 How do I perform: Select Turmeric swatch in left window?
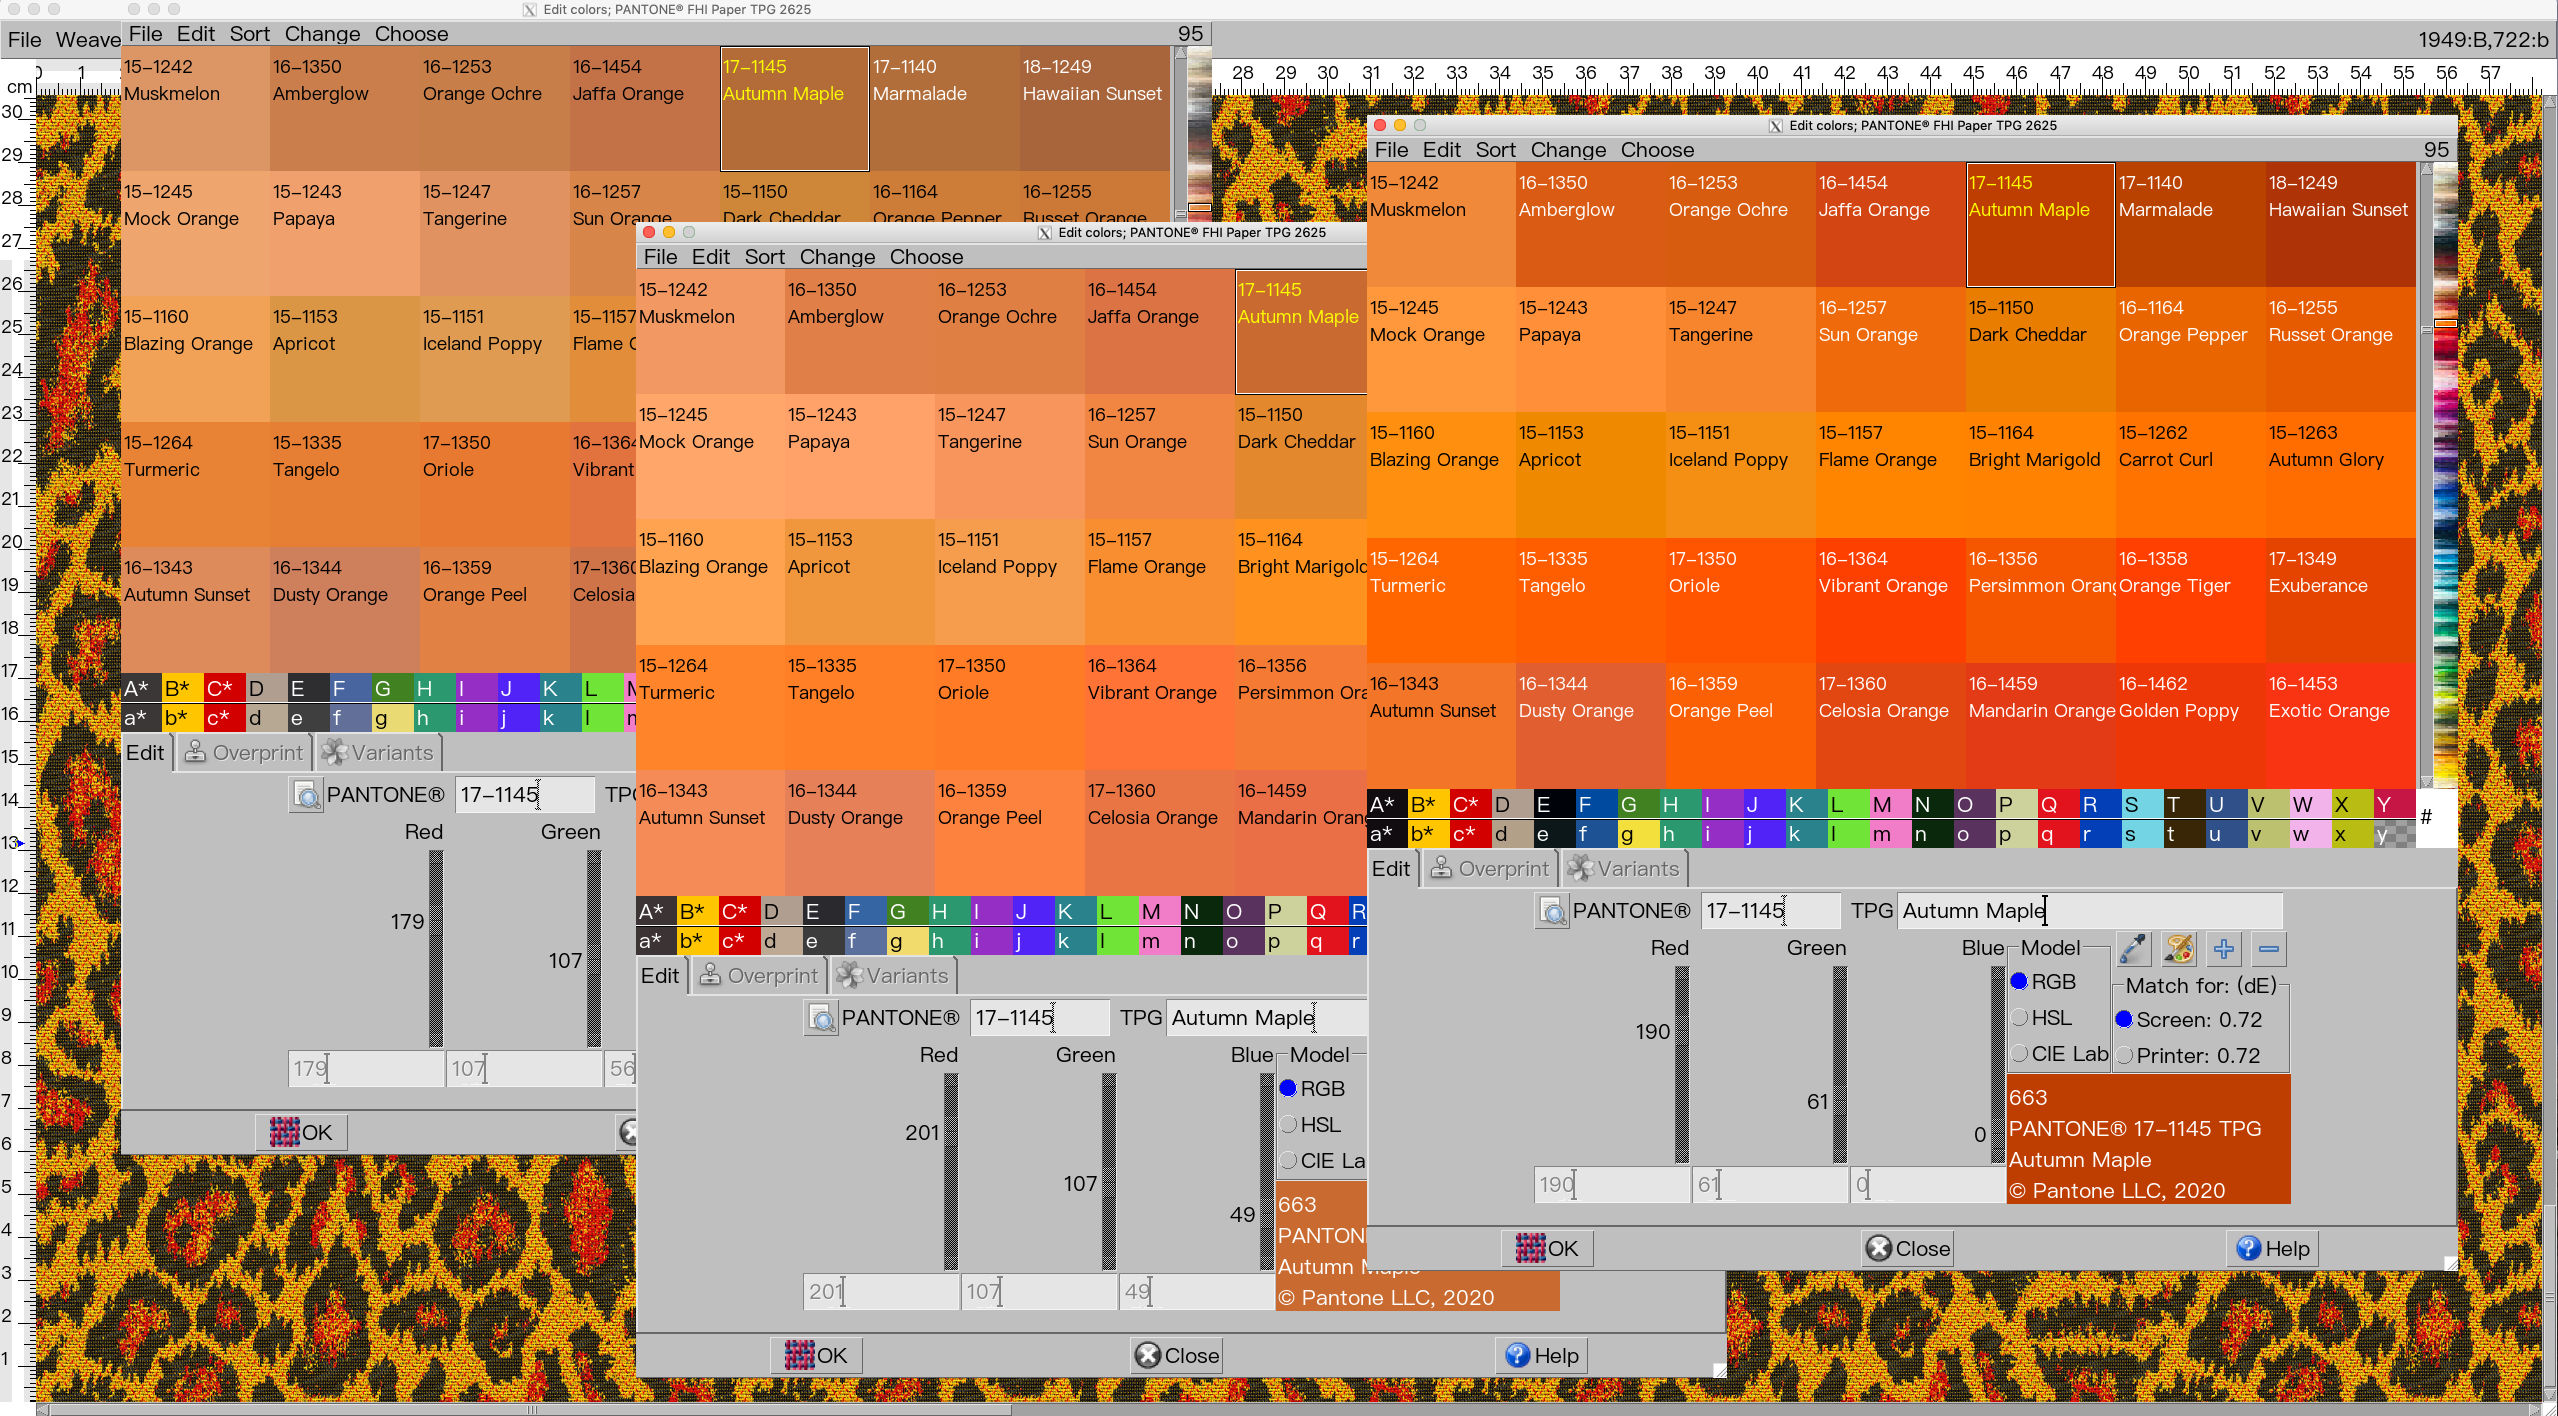[x=195, y=485]
